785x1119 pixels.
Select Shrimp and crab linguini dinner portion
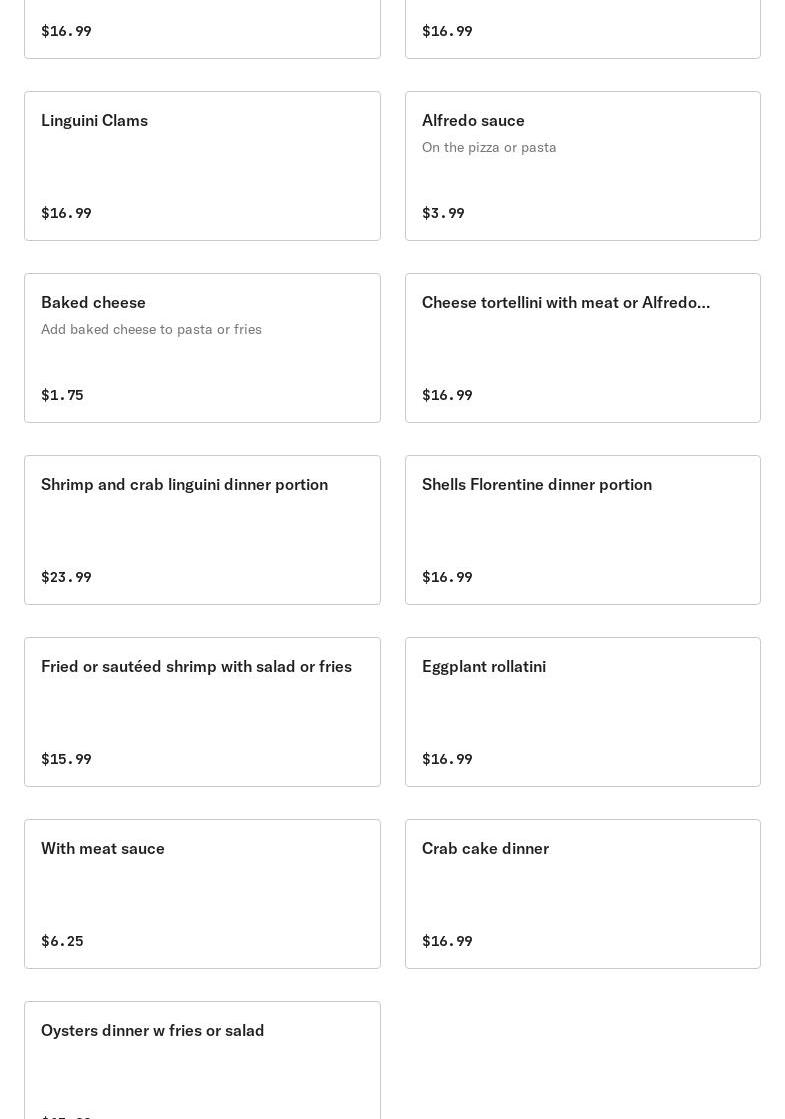point(202,530)
